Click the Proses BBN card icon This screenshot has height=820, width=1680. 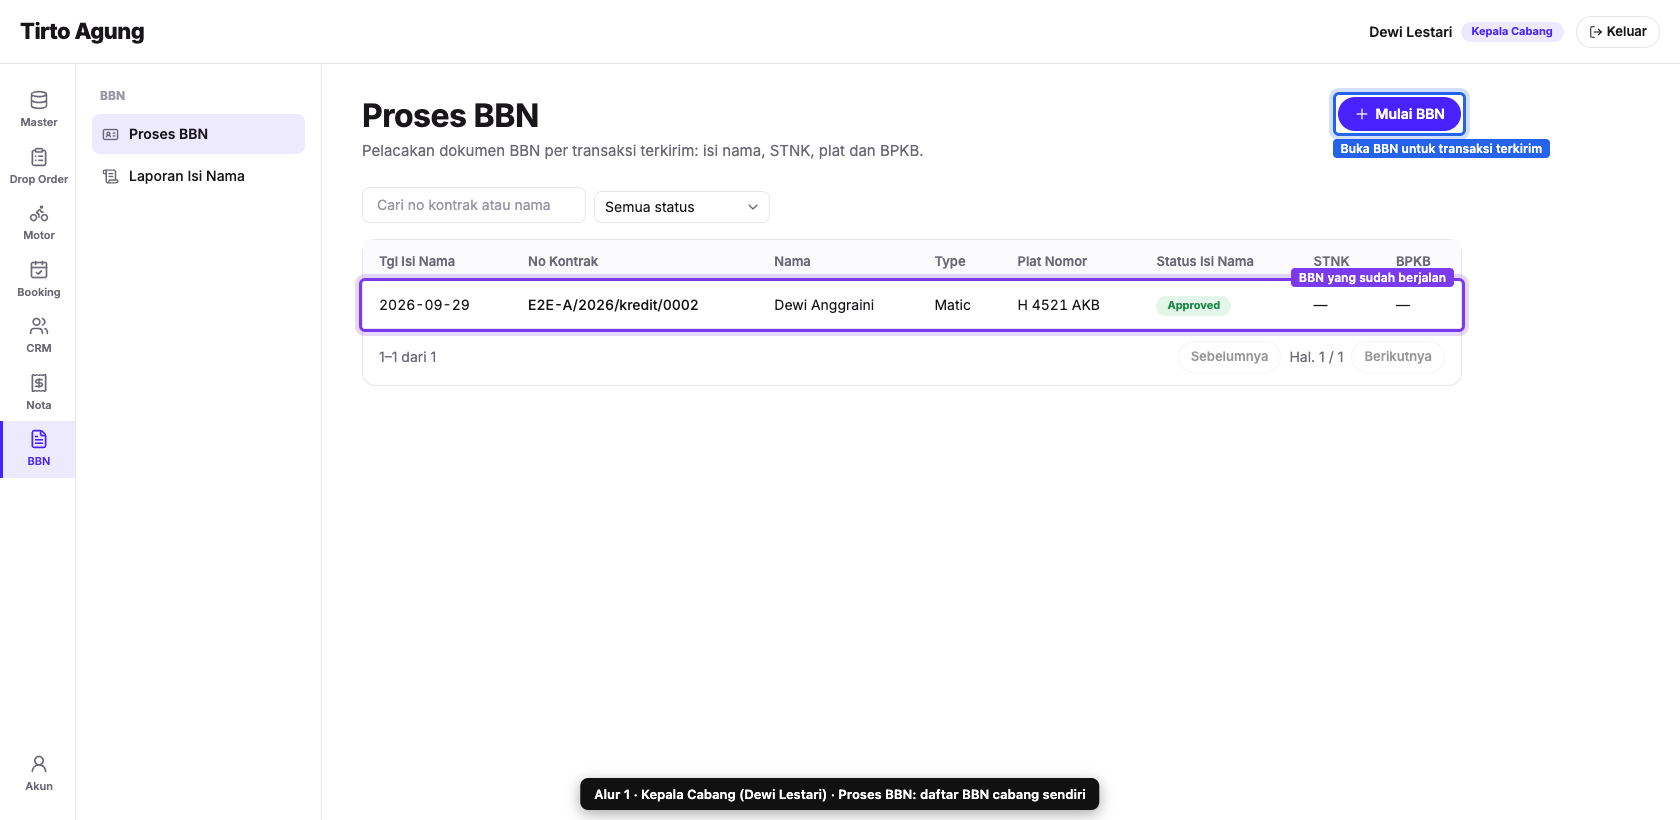click(111, 134)
